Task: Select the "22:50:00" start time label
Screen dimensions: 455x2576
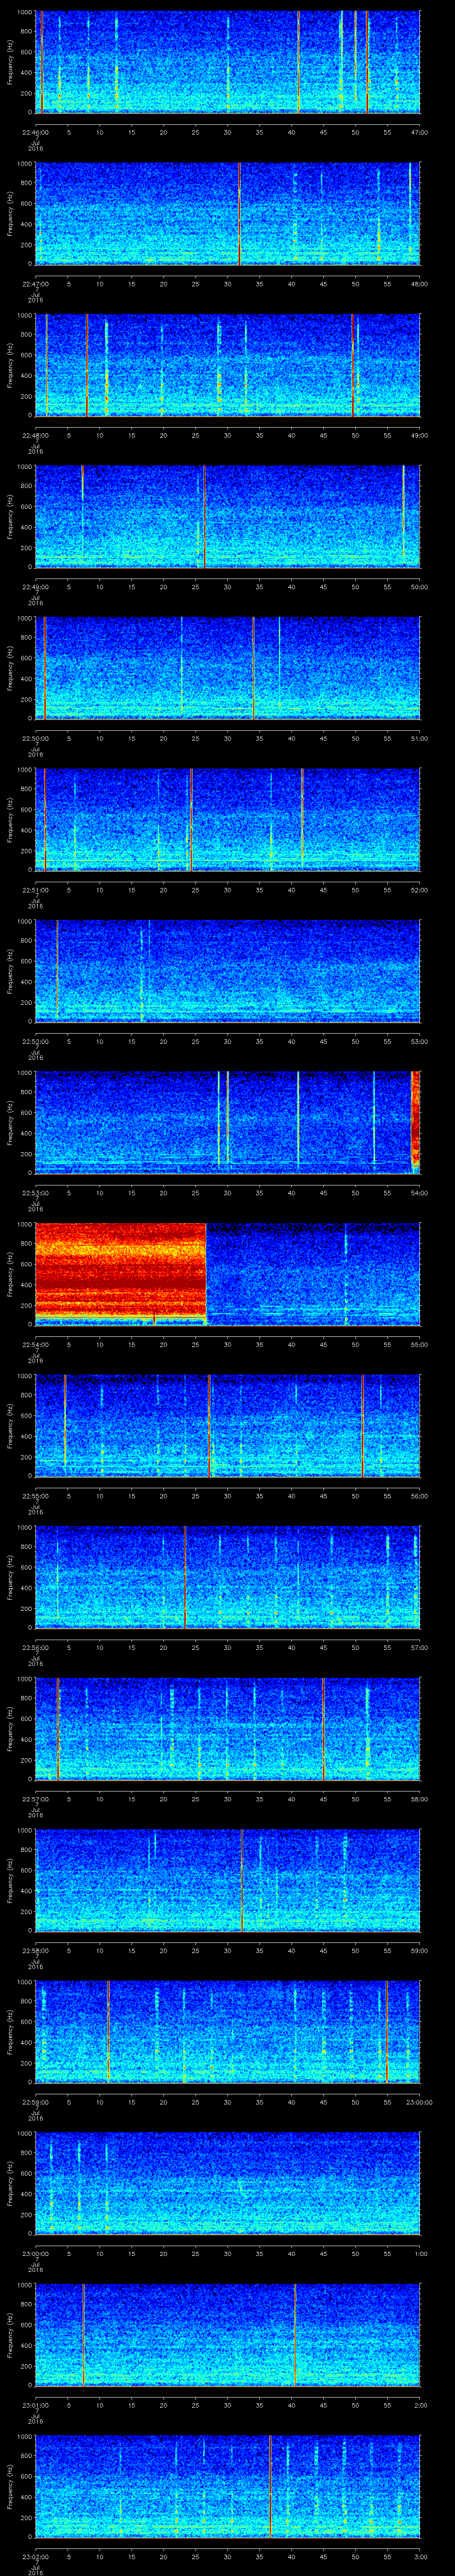Action: point(35,738)
